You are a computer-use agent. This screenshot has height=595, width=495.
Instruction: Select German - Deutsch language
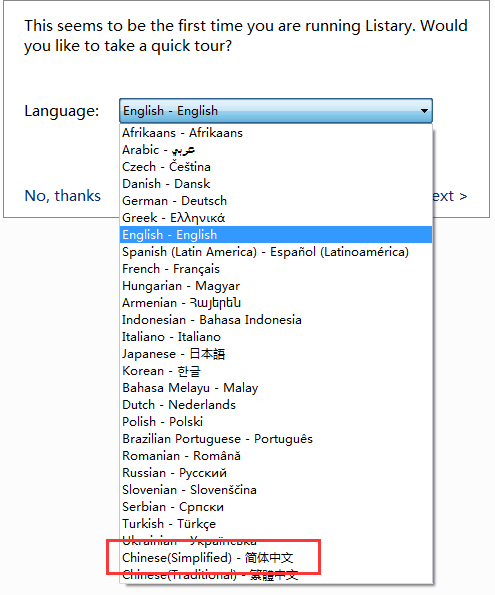pyautogui.click(x=276, y=201)
